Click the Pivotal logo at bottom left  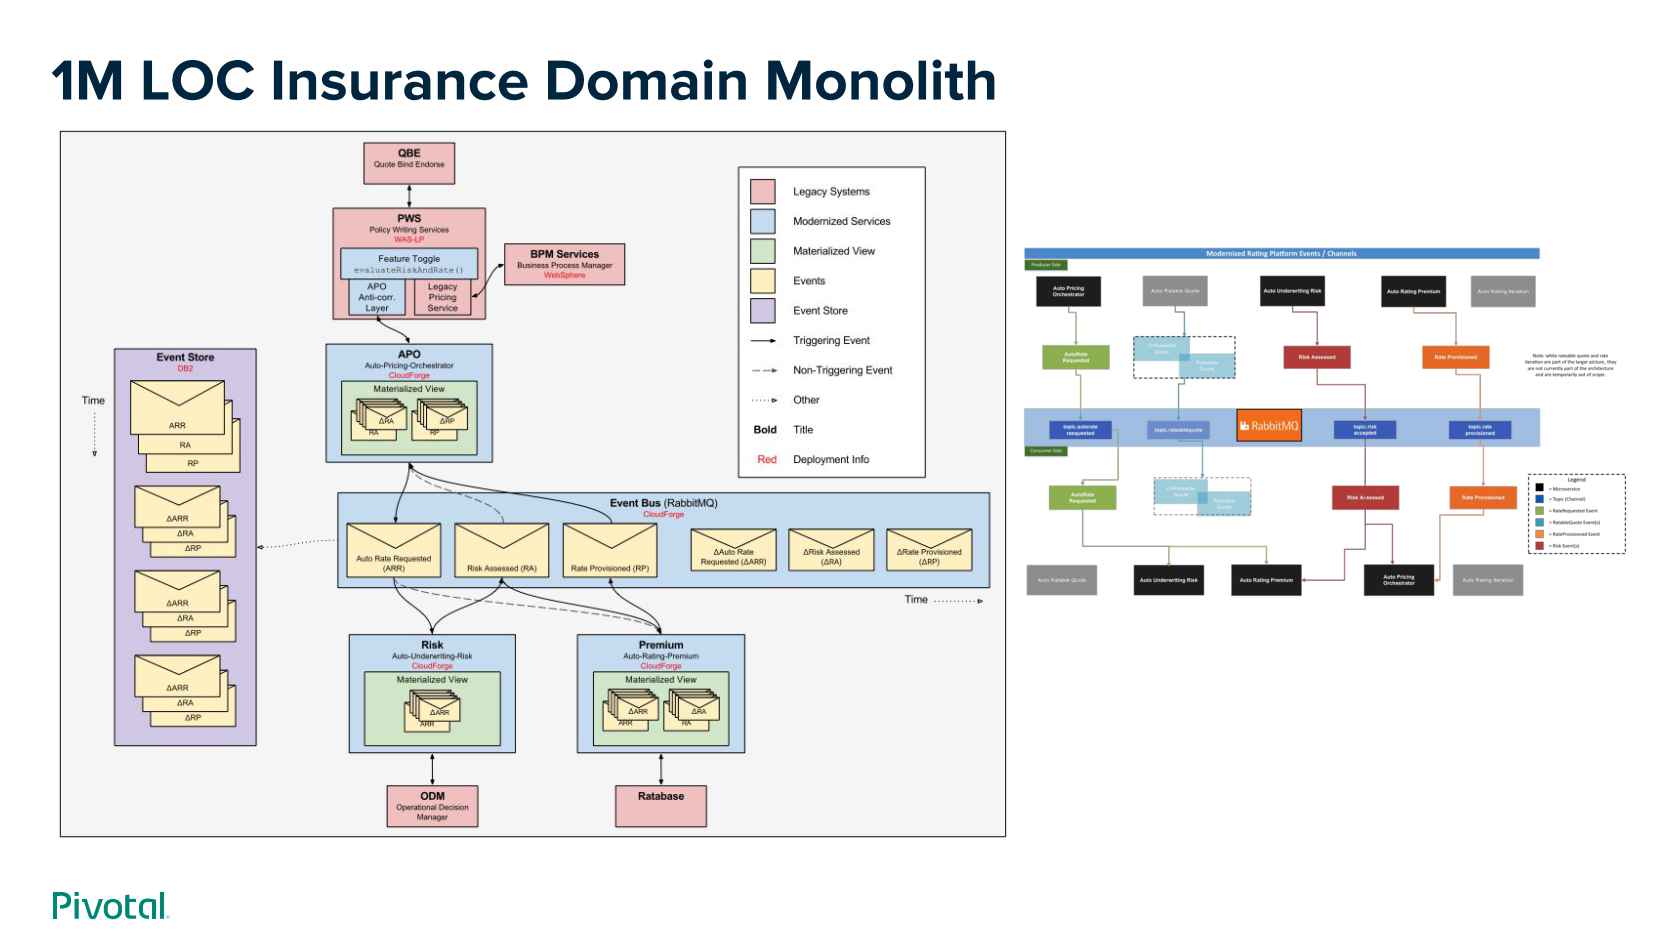tap(108, 906)
